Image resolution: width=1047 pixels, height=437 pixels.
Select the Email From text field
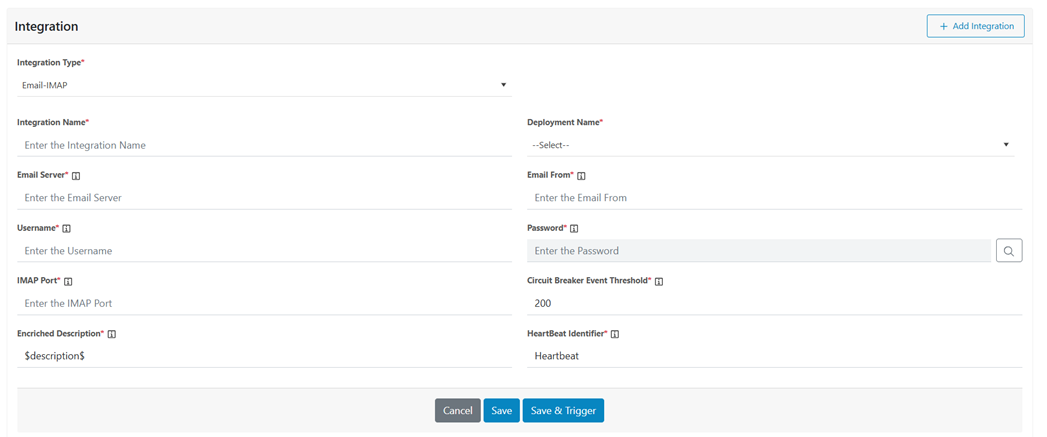pyautogui.click(x=774, y=198)
